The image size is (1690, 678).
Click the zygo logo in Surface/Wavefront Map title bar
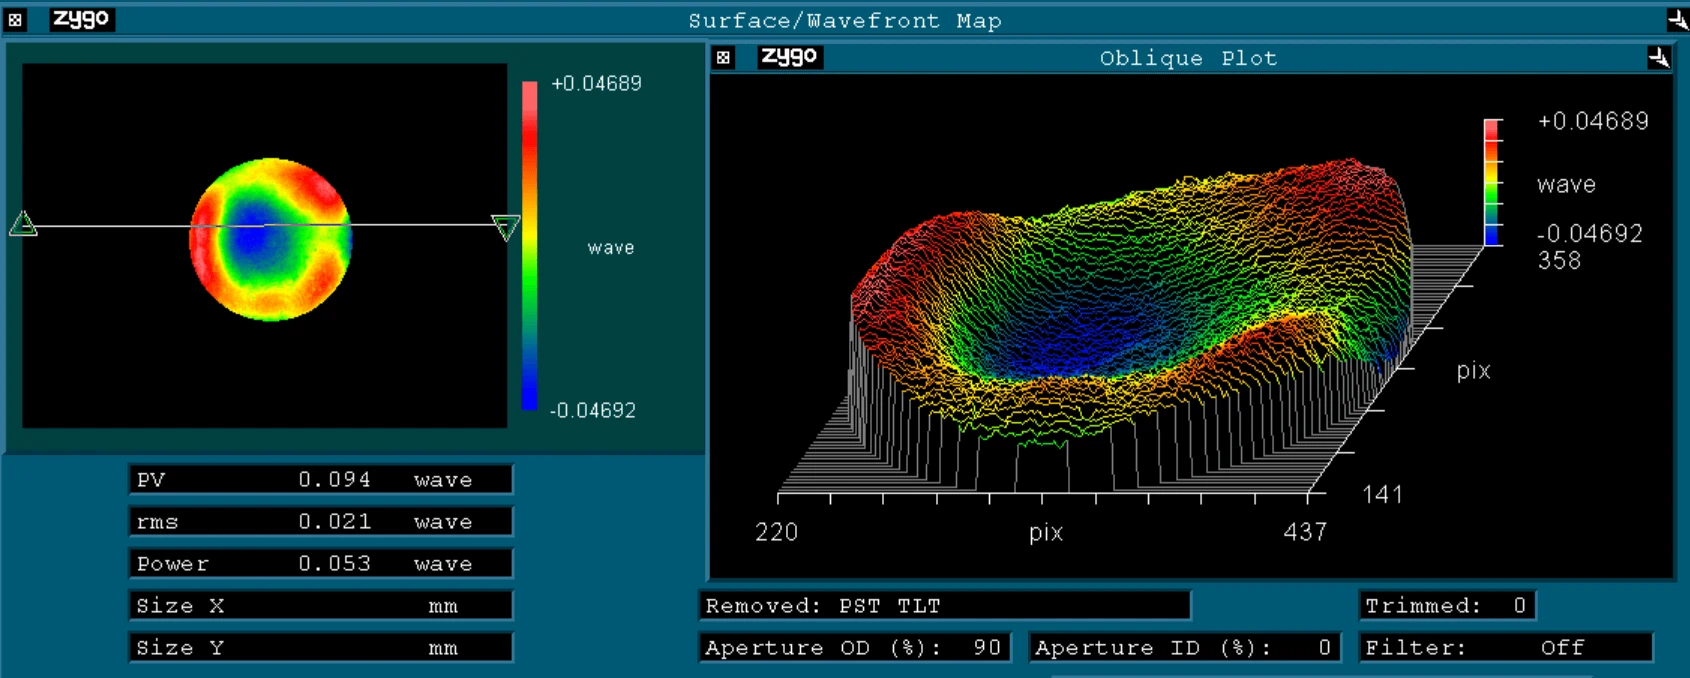pos(82,20)
